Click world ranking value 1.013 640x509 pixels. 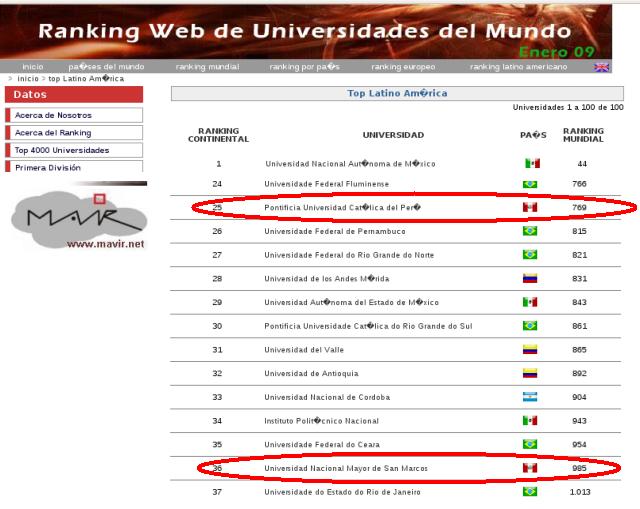click(580, 491)
